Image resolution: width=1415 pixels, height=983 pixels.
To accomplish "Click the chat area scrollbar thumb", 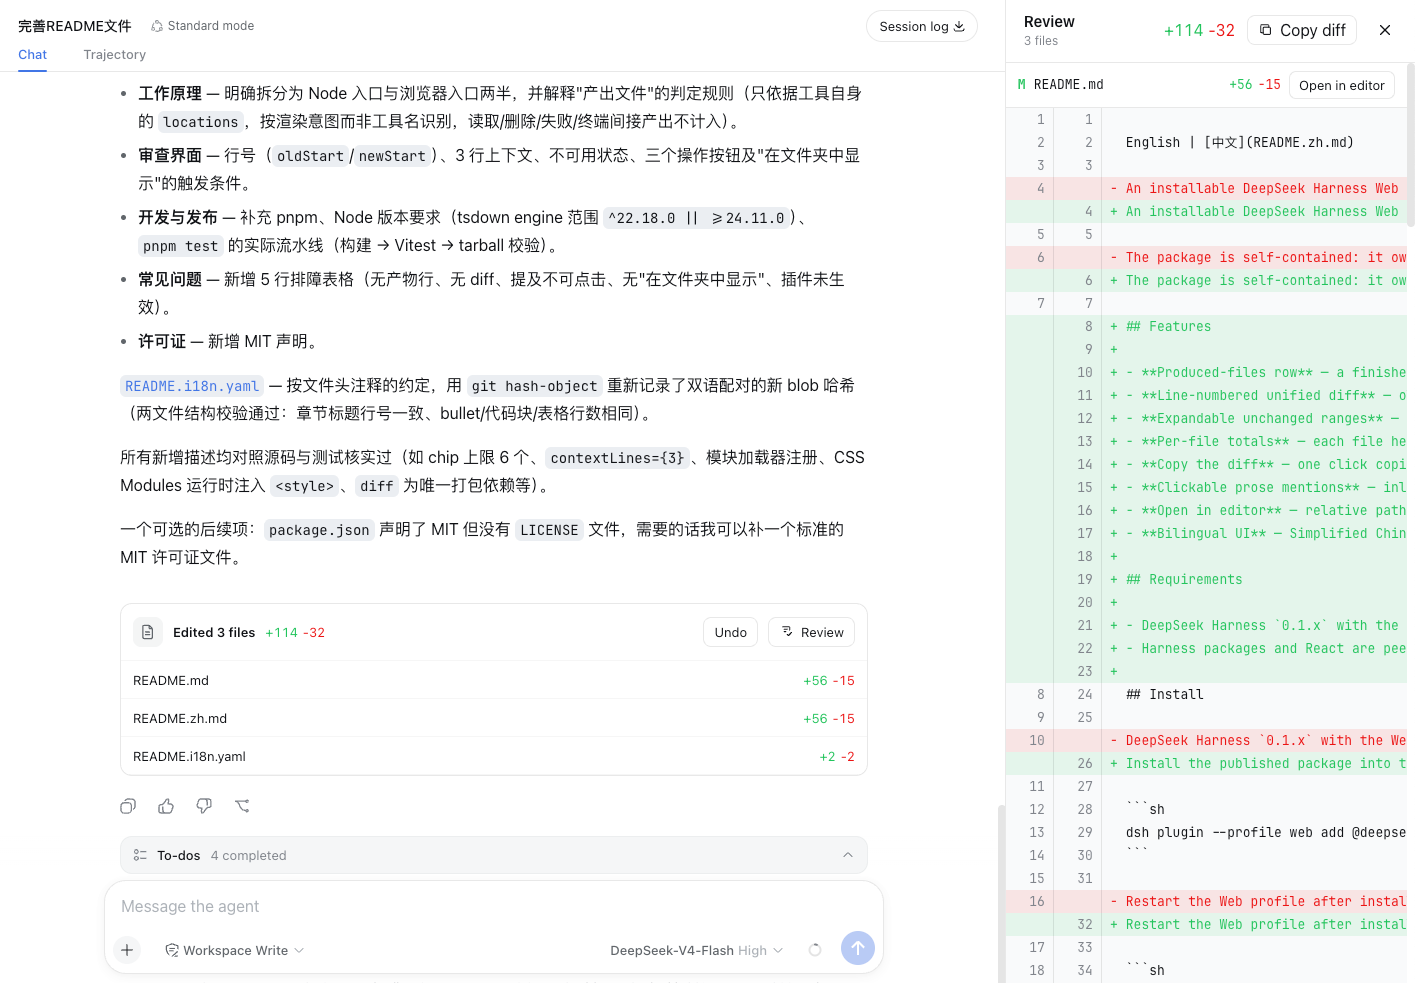I will coord(1001,893).
